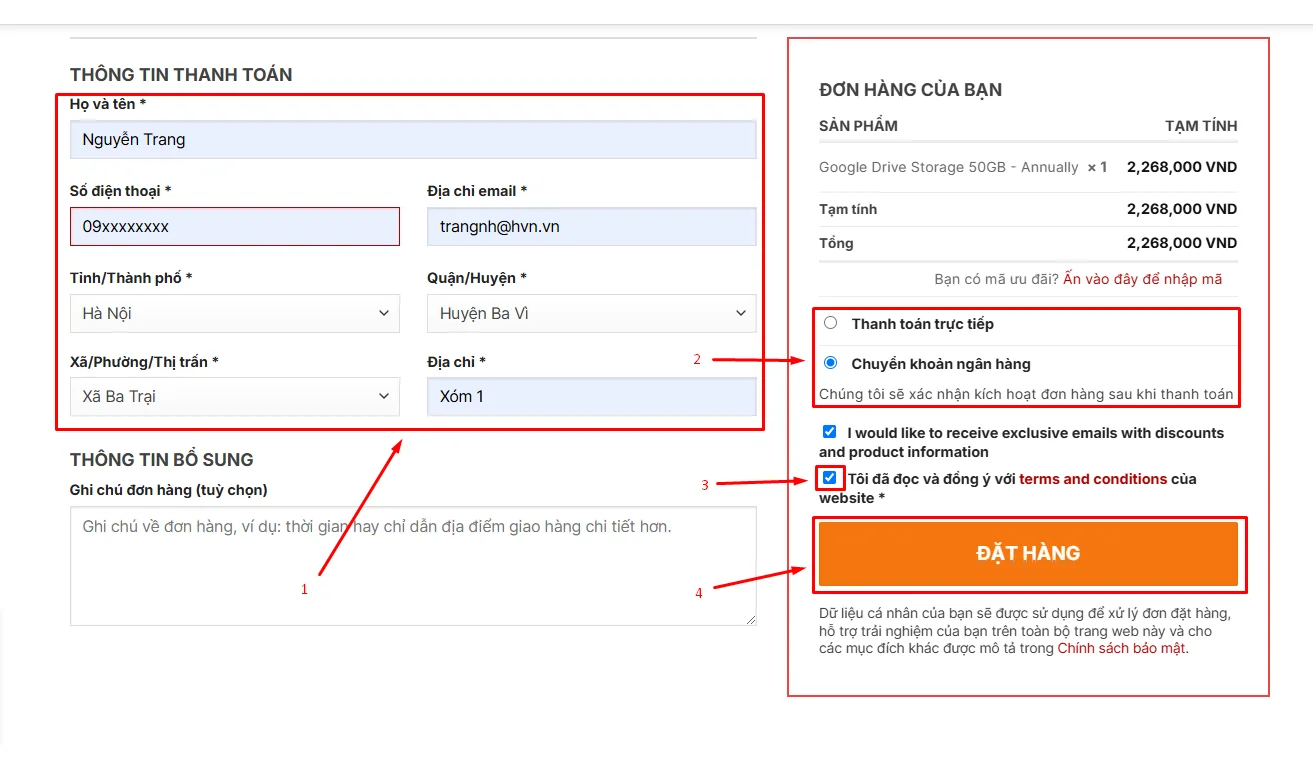Focus the Số điện thoại phone field
1313x777 pixels.
[234, 227]
